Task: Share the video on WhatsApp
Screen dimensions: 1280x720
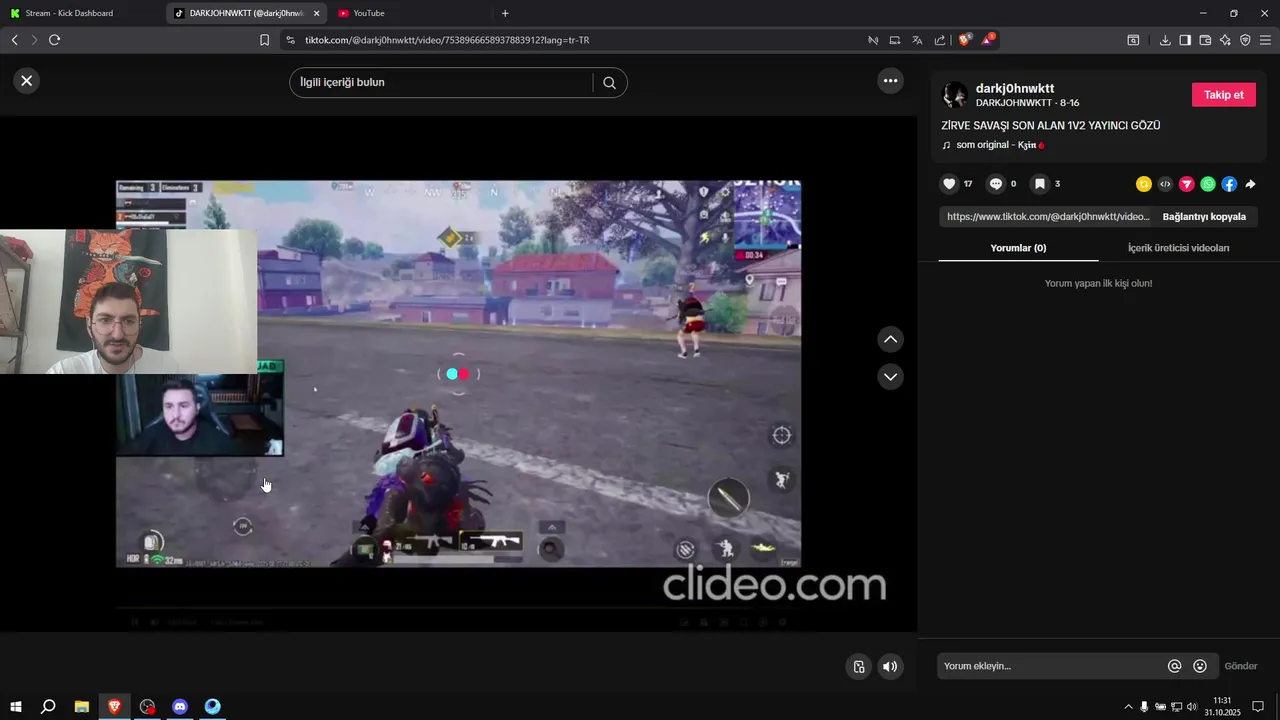Action: (x=1208, y=184)
